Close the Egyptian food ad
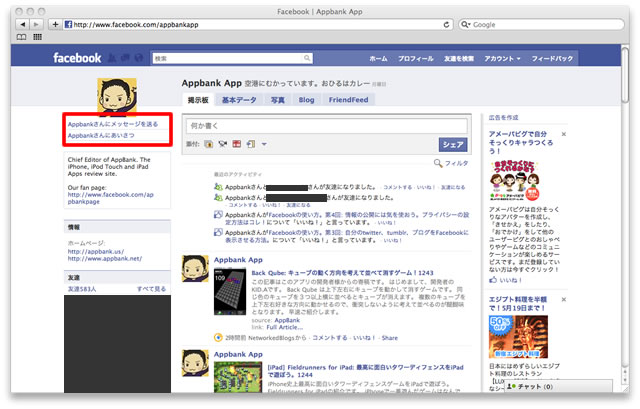640x409 pixels. [x=564, y=299]
